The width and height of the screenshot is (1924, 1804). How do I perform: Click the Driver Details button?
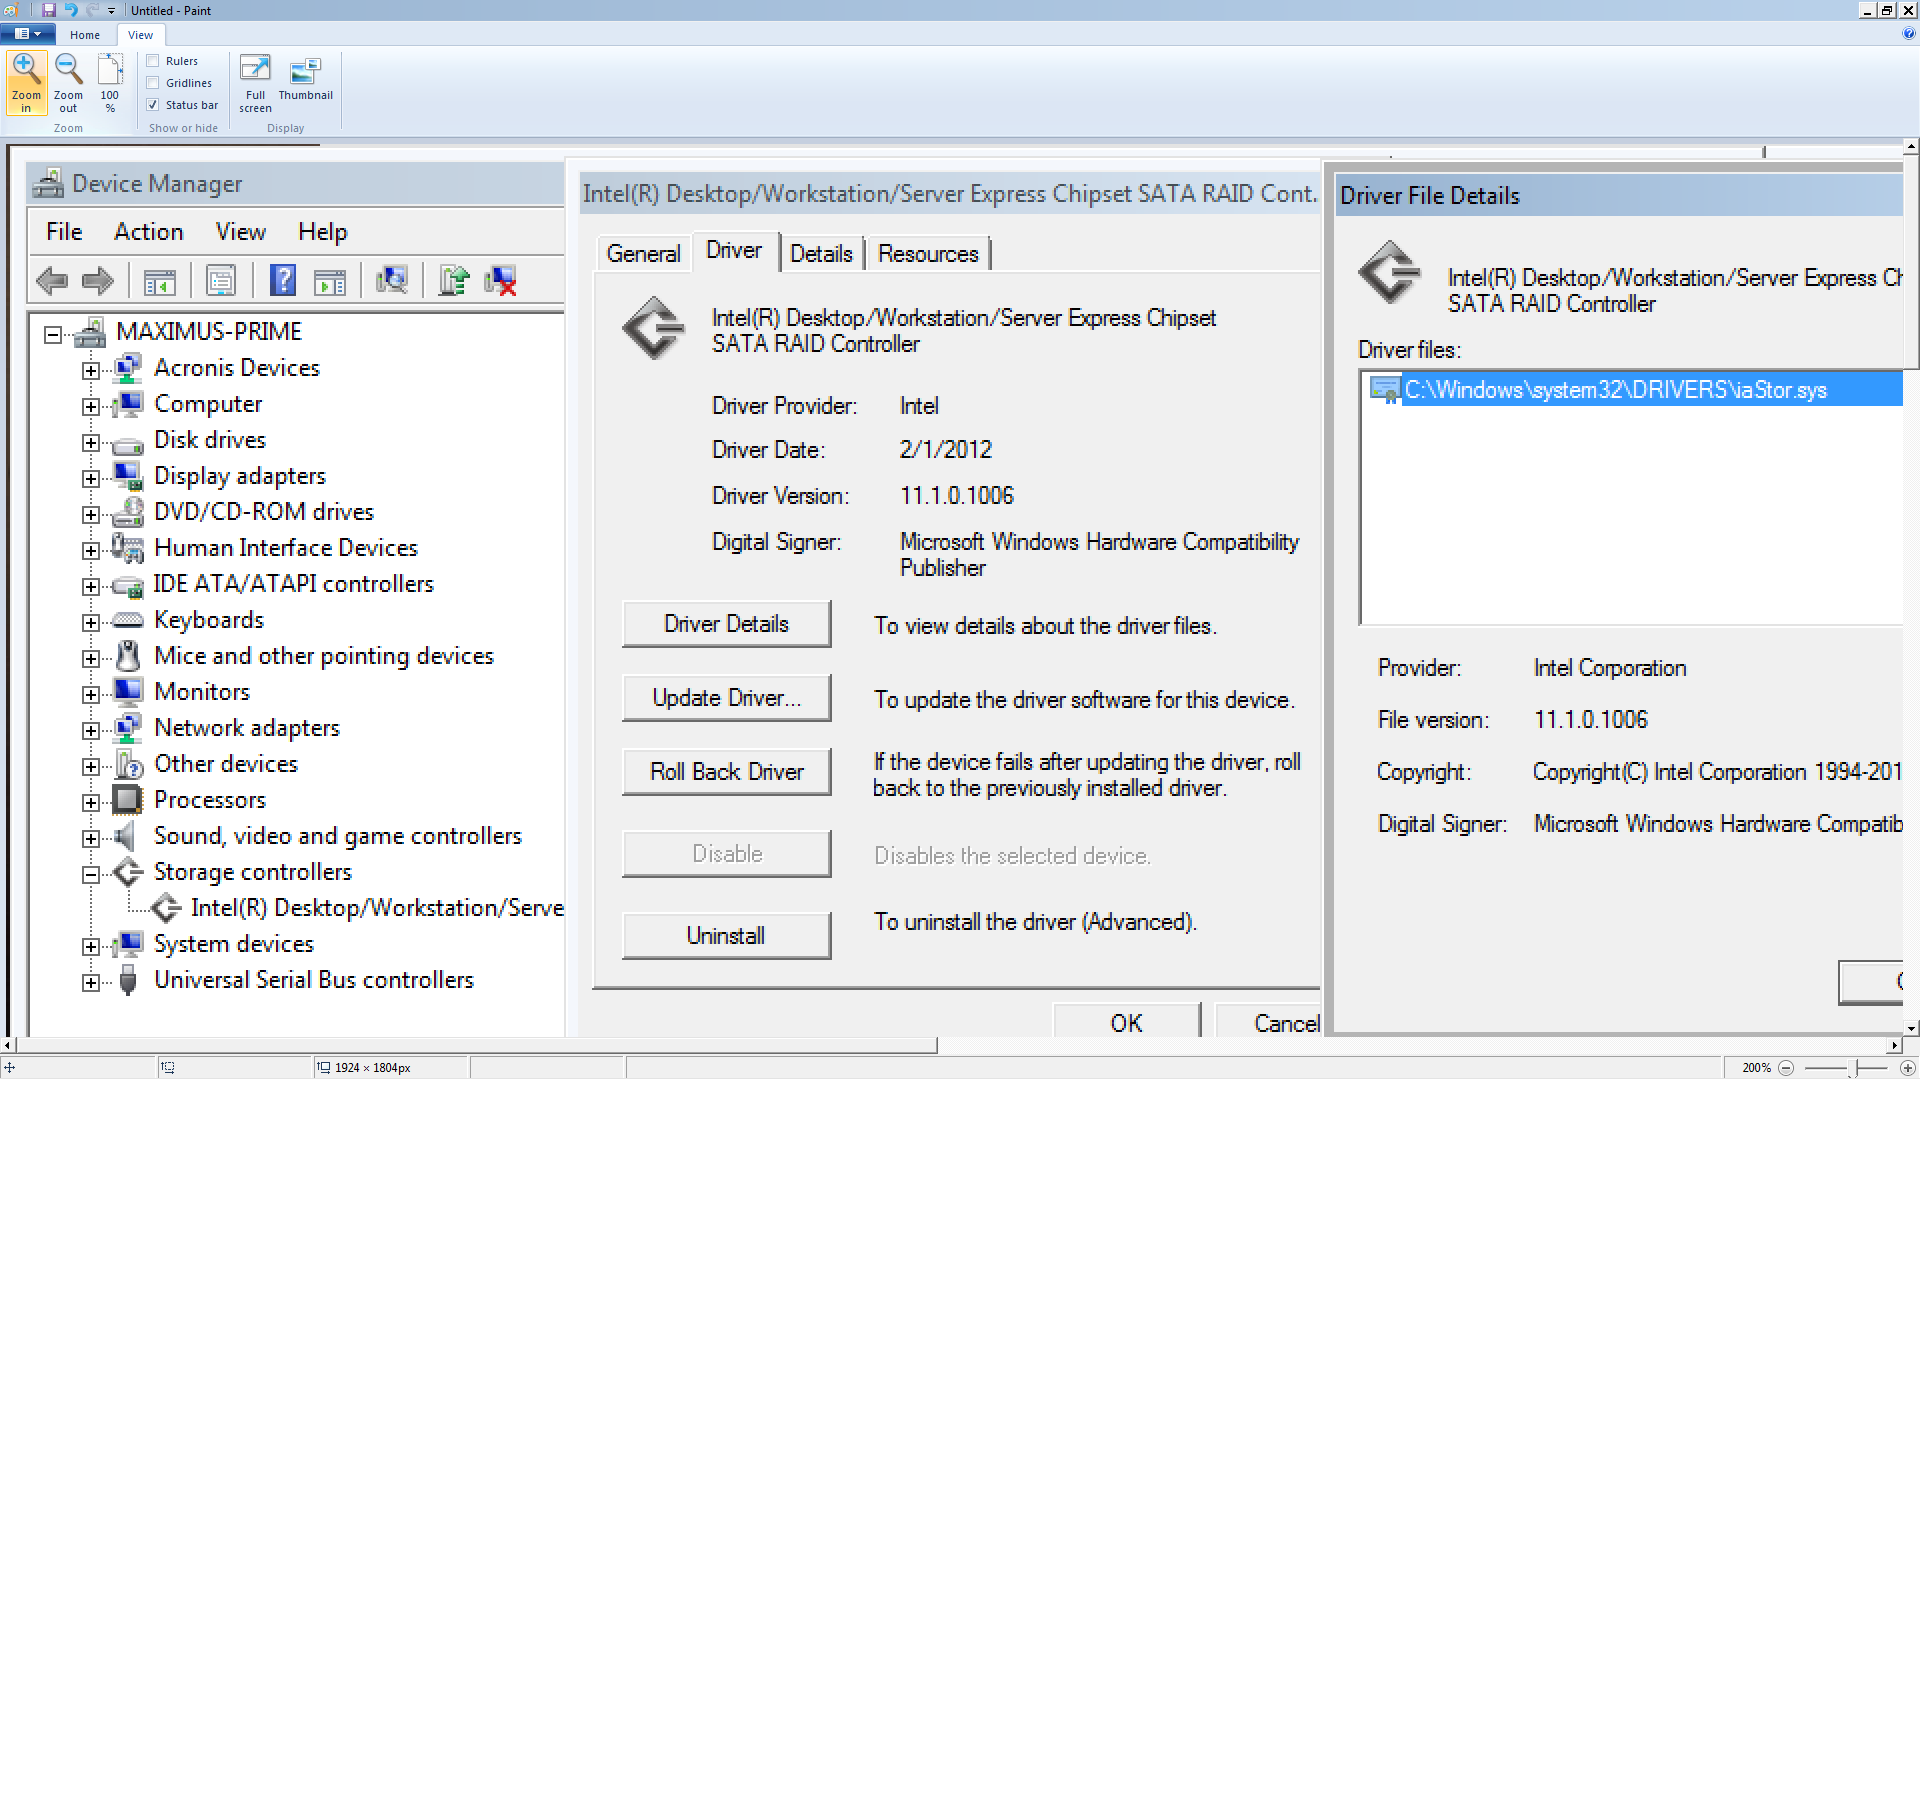[726, 624]
